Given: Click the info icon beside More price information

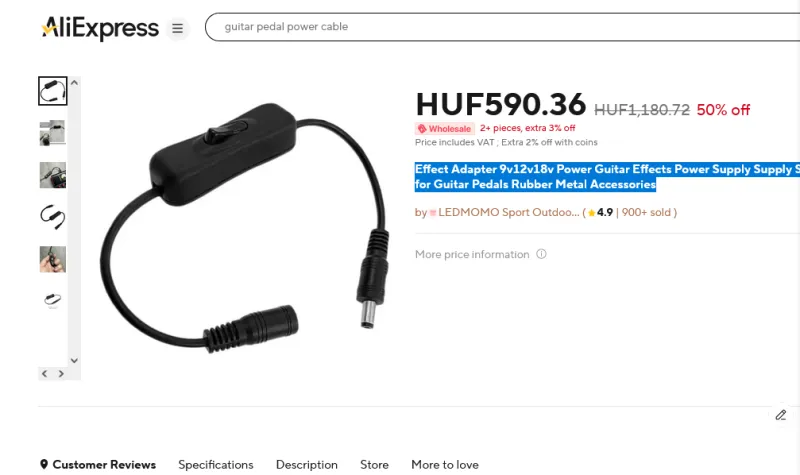Looking at the screenshot, I should (541, 254).
